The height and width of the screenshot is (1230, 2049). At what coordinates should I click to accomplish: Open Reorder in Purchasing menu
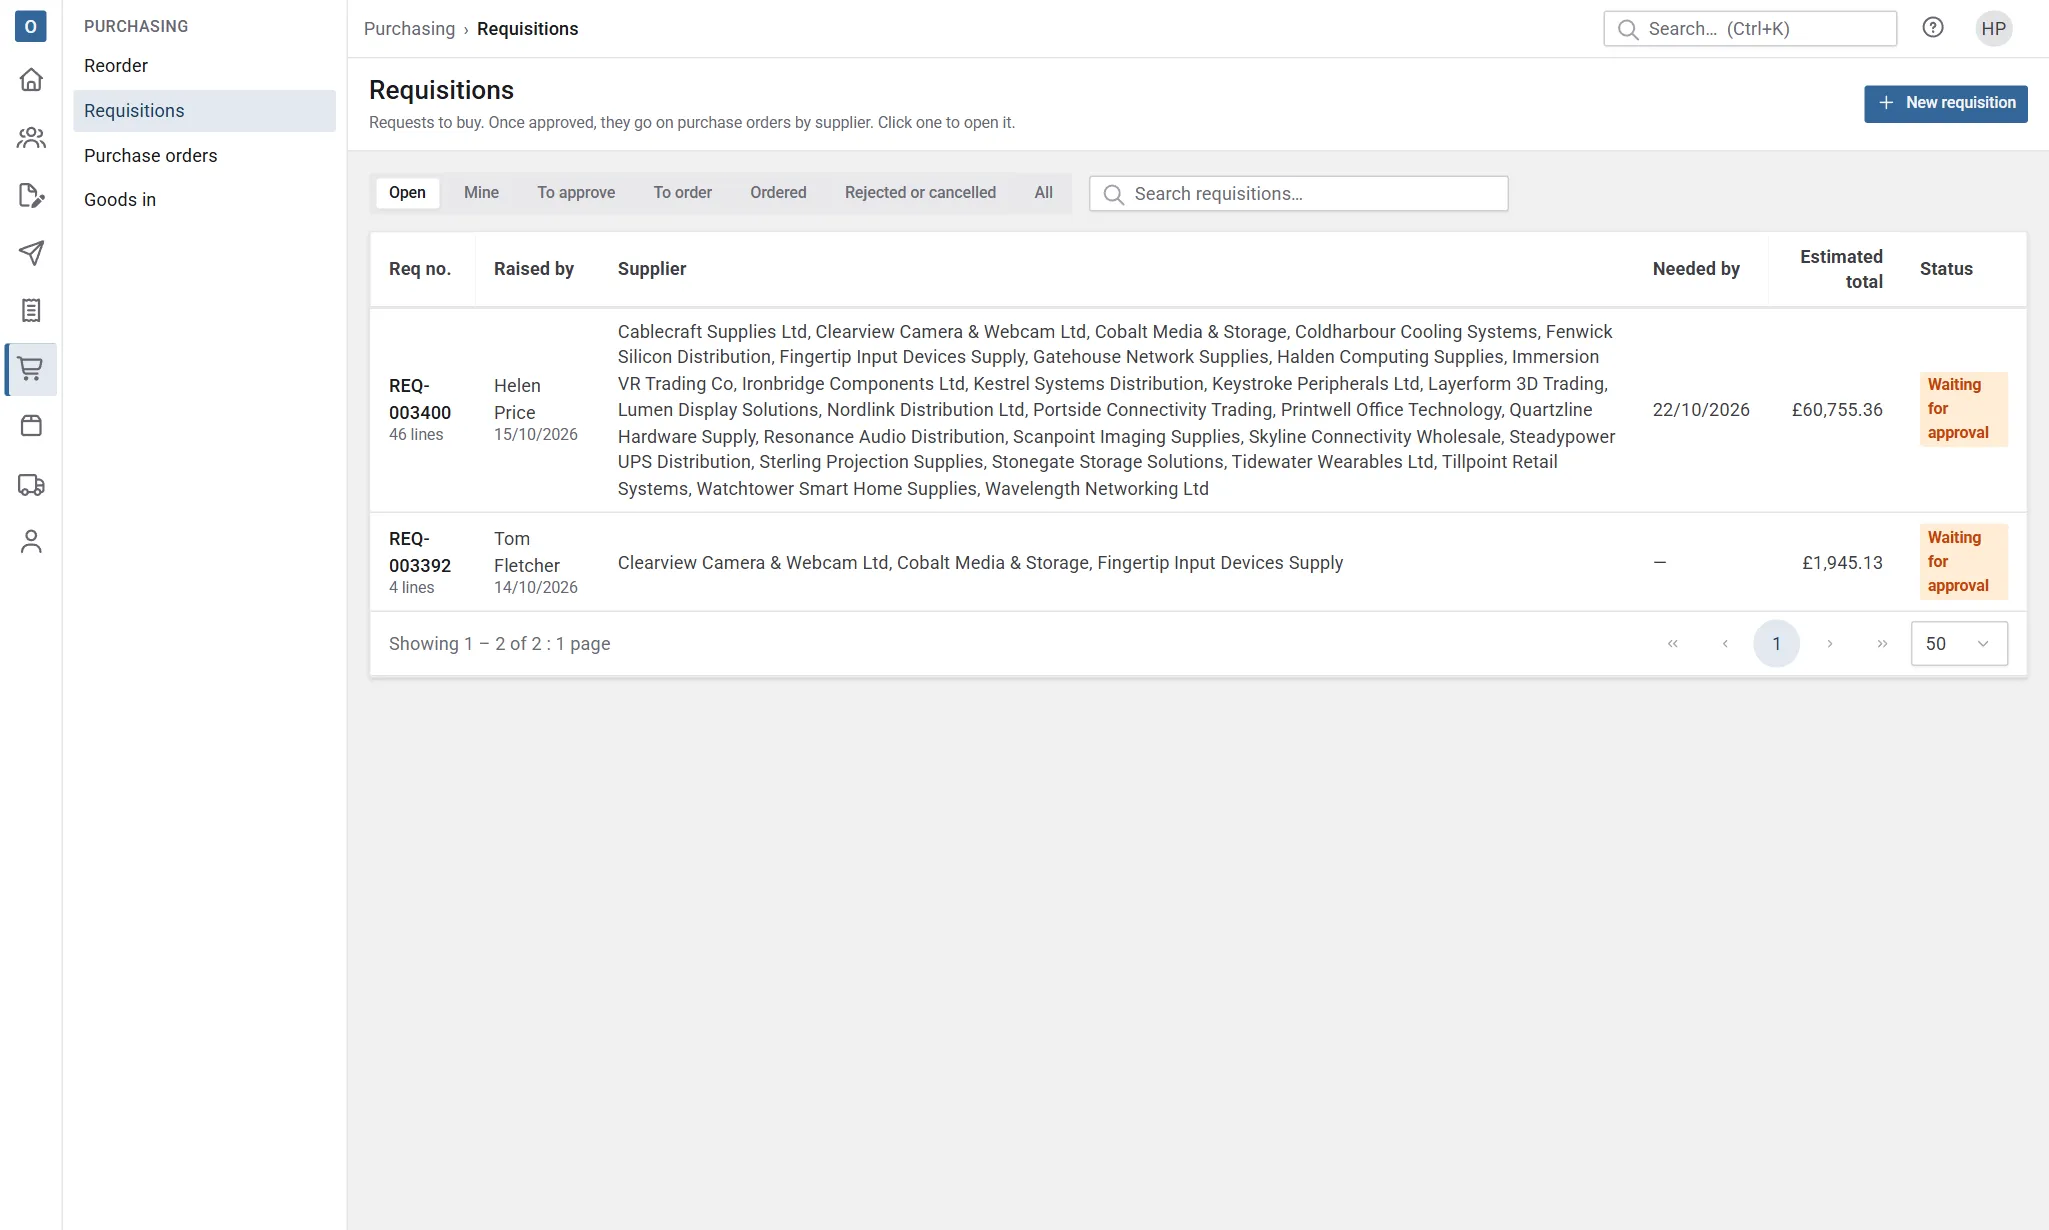(x=204, y=66)
